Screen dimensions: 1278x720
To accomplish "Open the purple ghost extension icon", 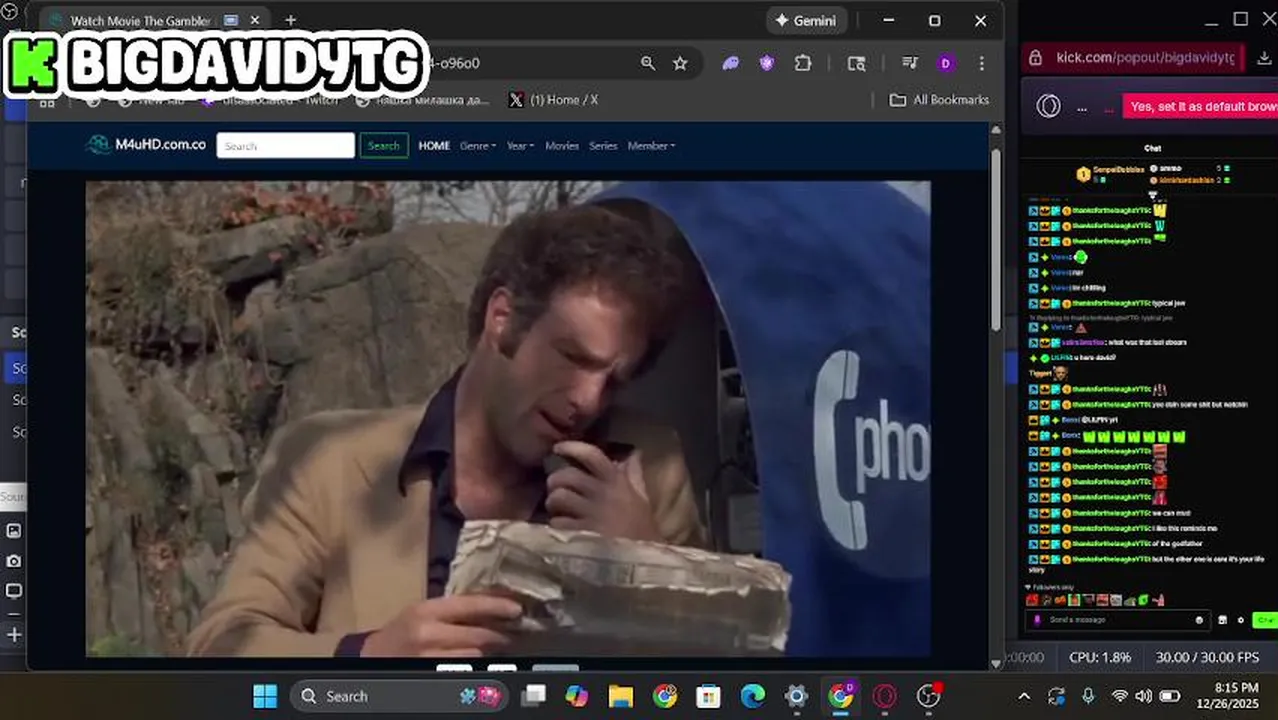I will 731,63.
